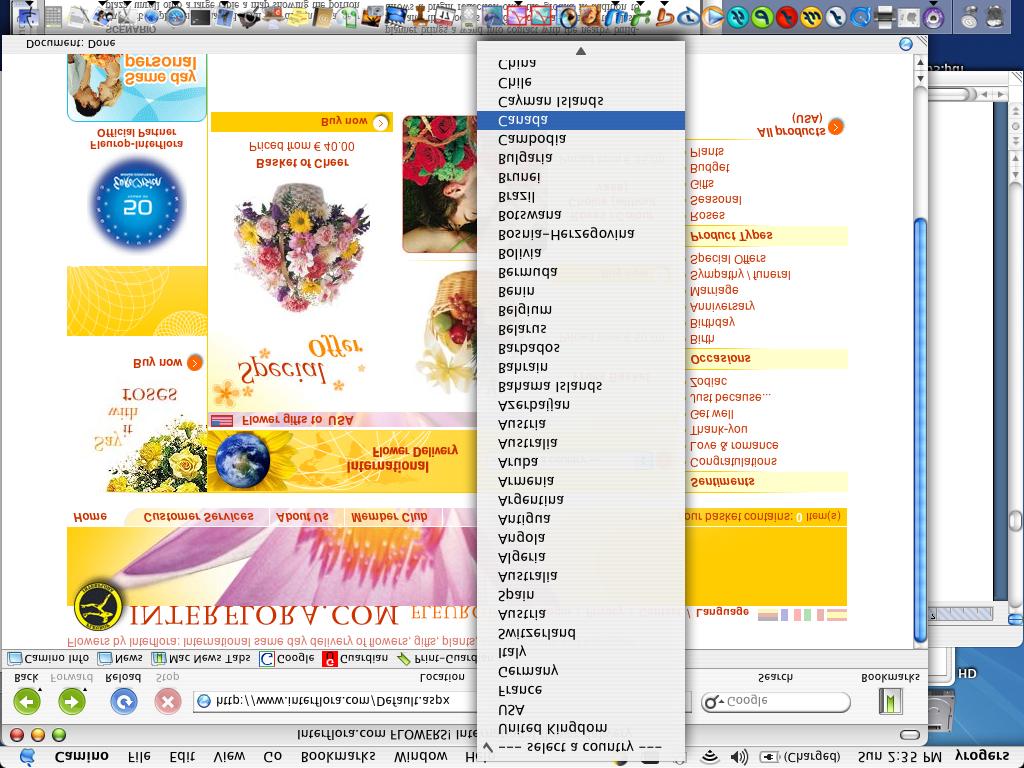Open the Congratulations link

[733, 462]
